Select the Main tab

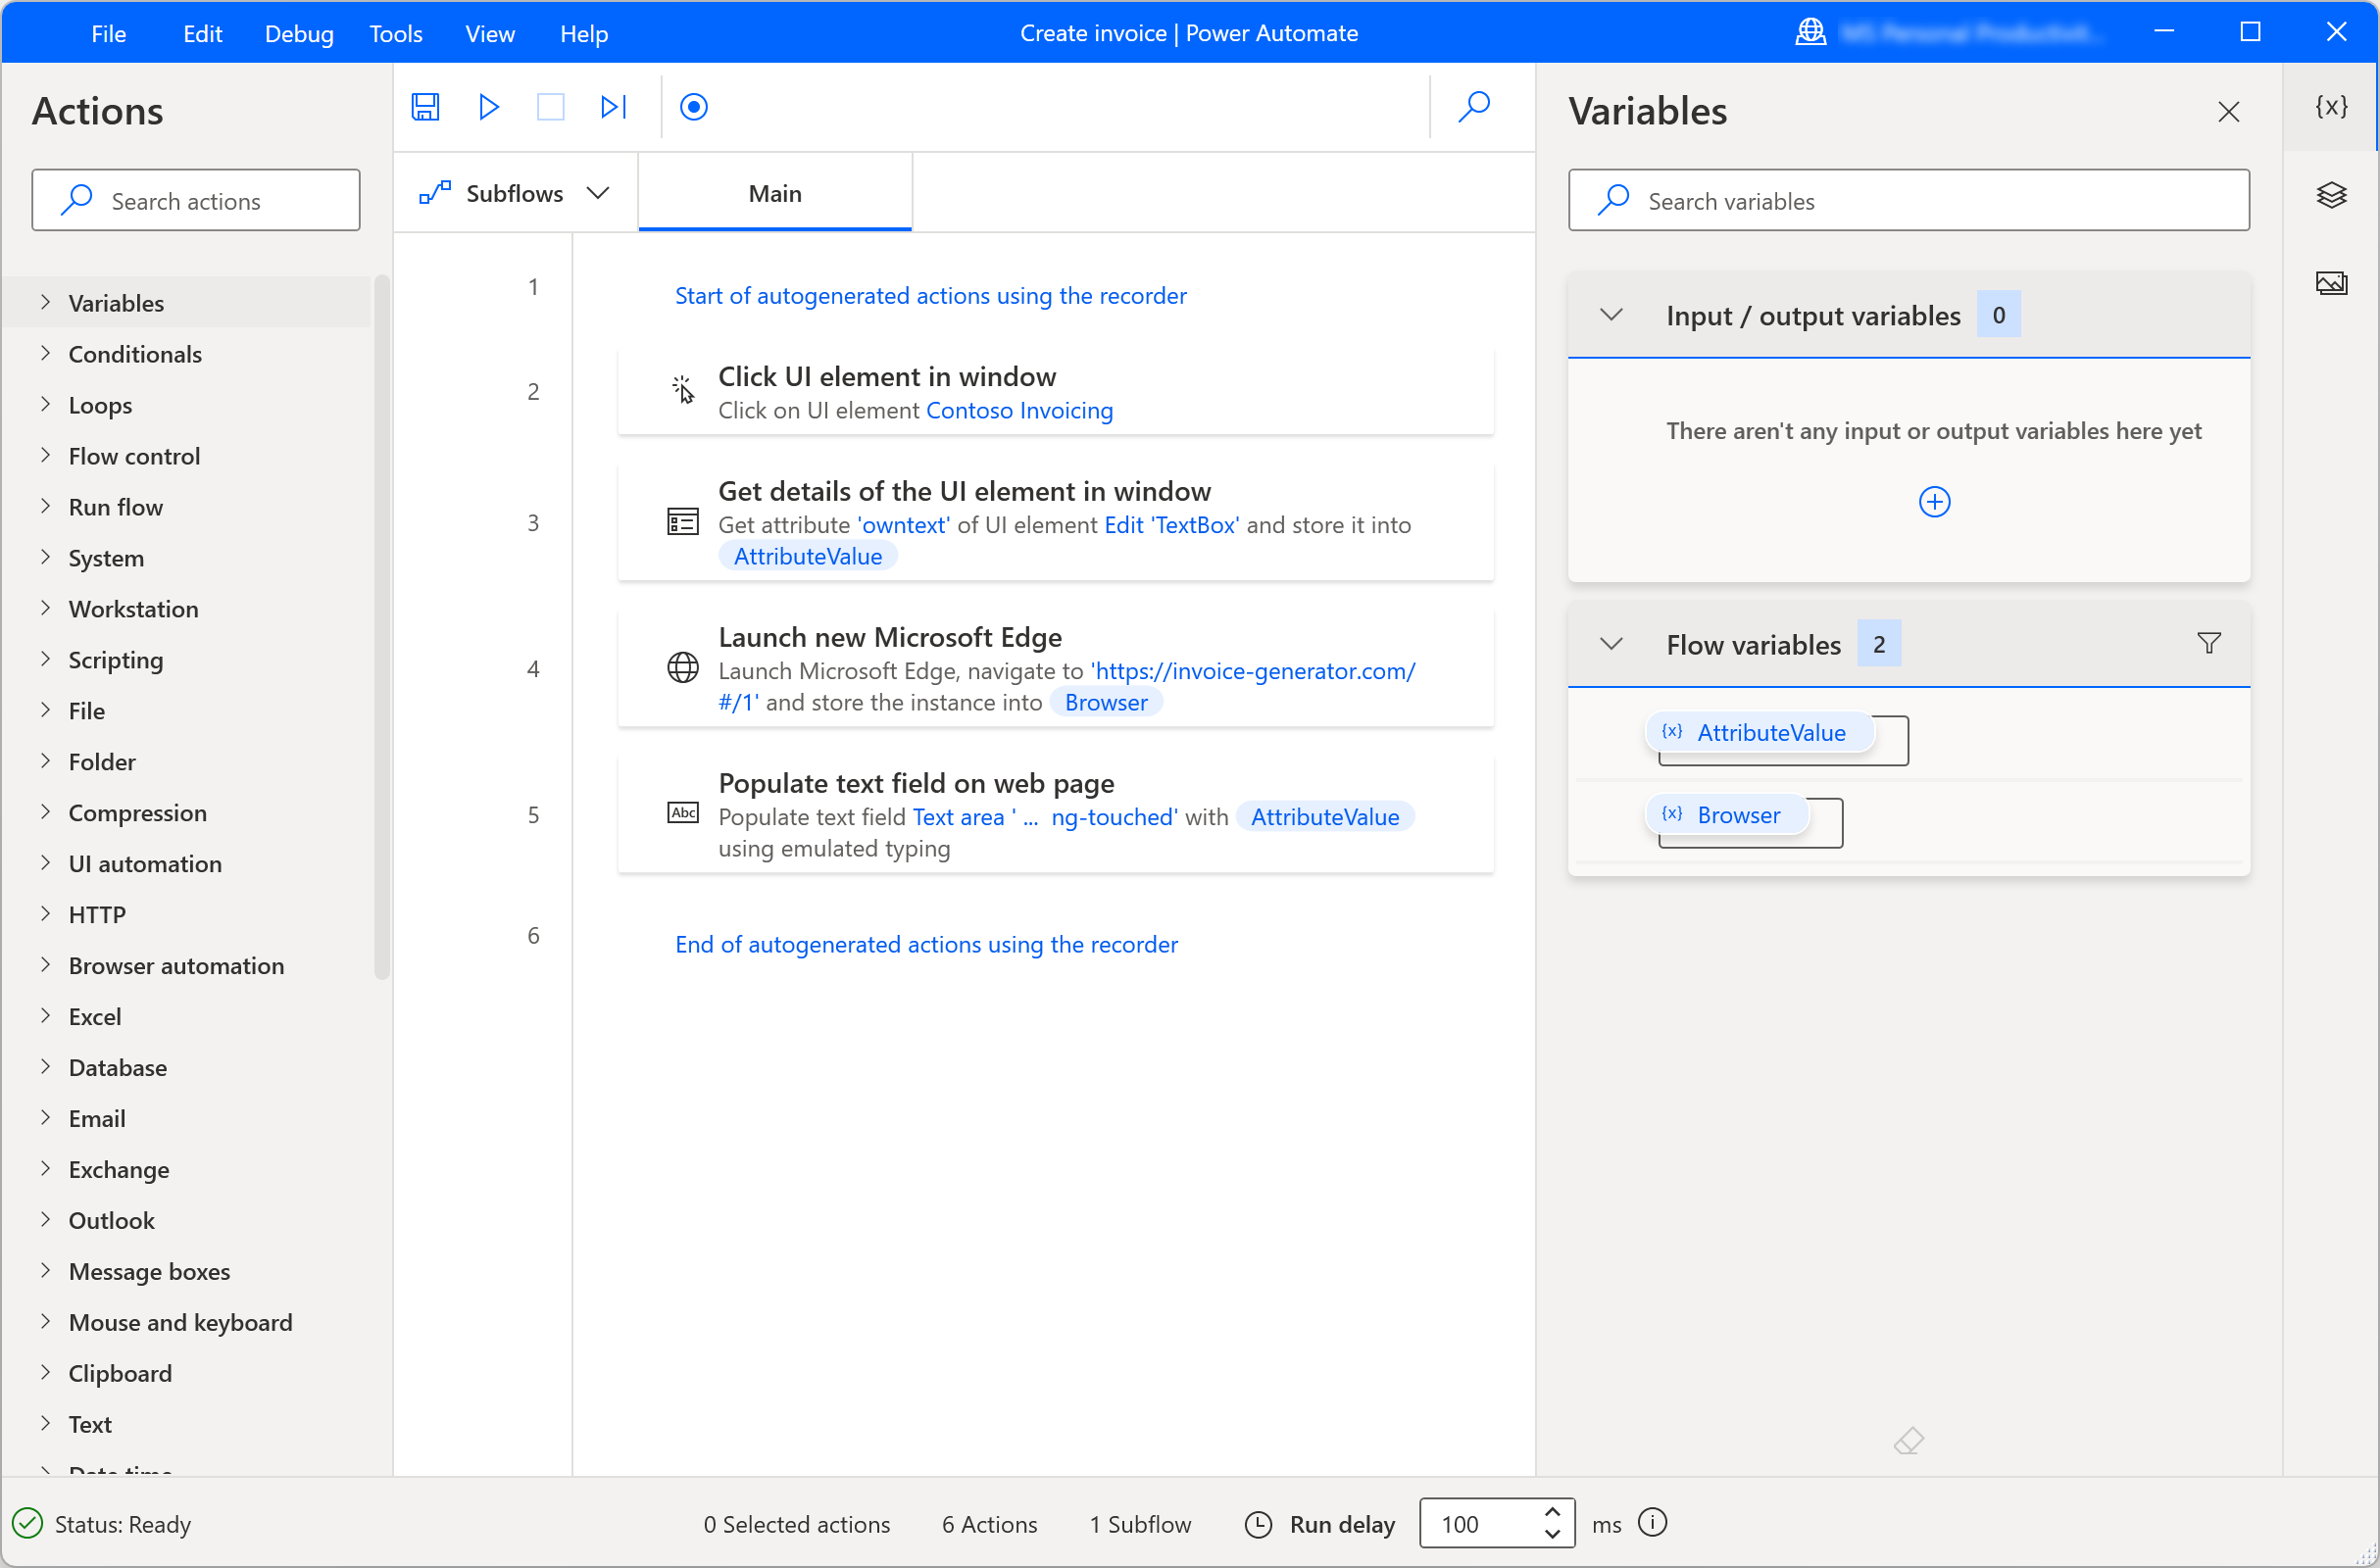click(775, 192)
